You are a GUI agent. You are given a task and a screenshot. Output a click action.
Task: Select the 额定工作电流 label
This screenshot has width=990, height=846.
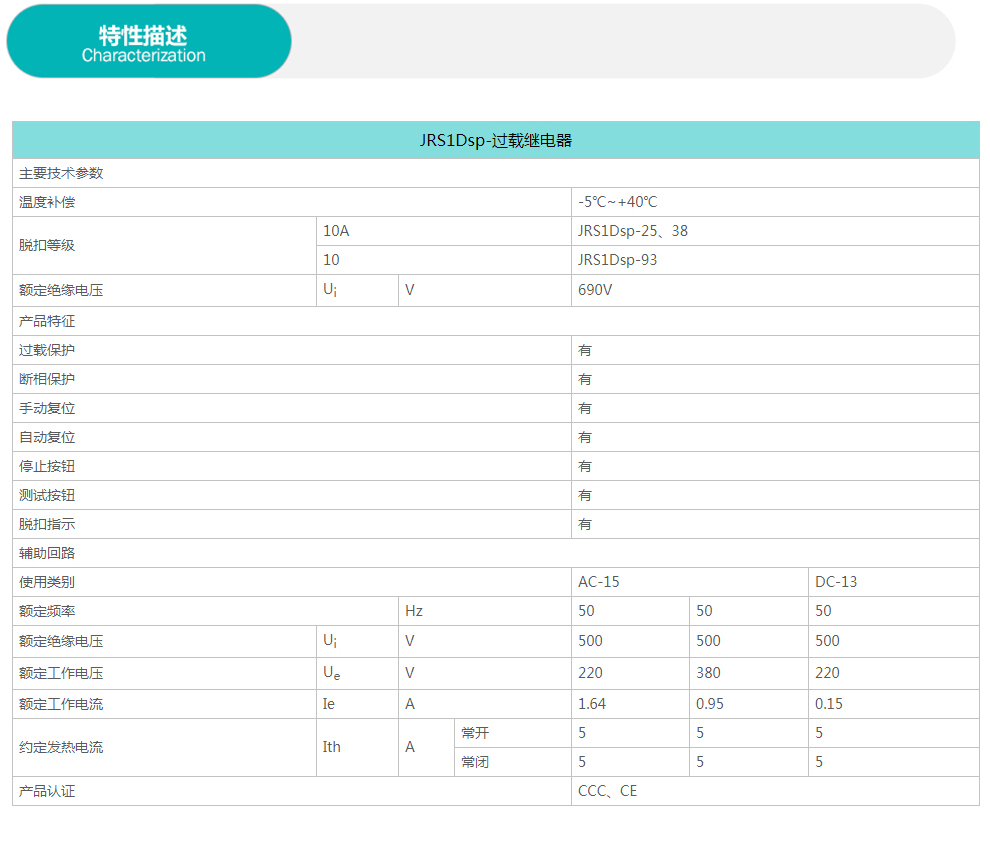[61, 705]
